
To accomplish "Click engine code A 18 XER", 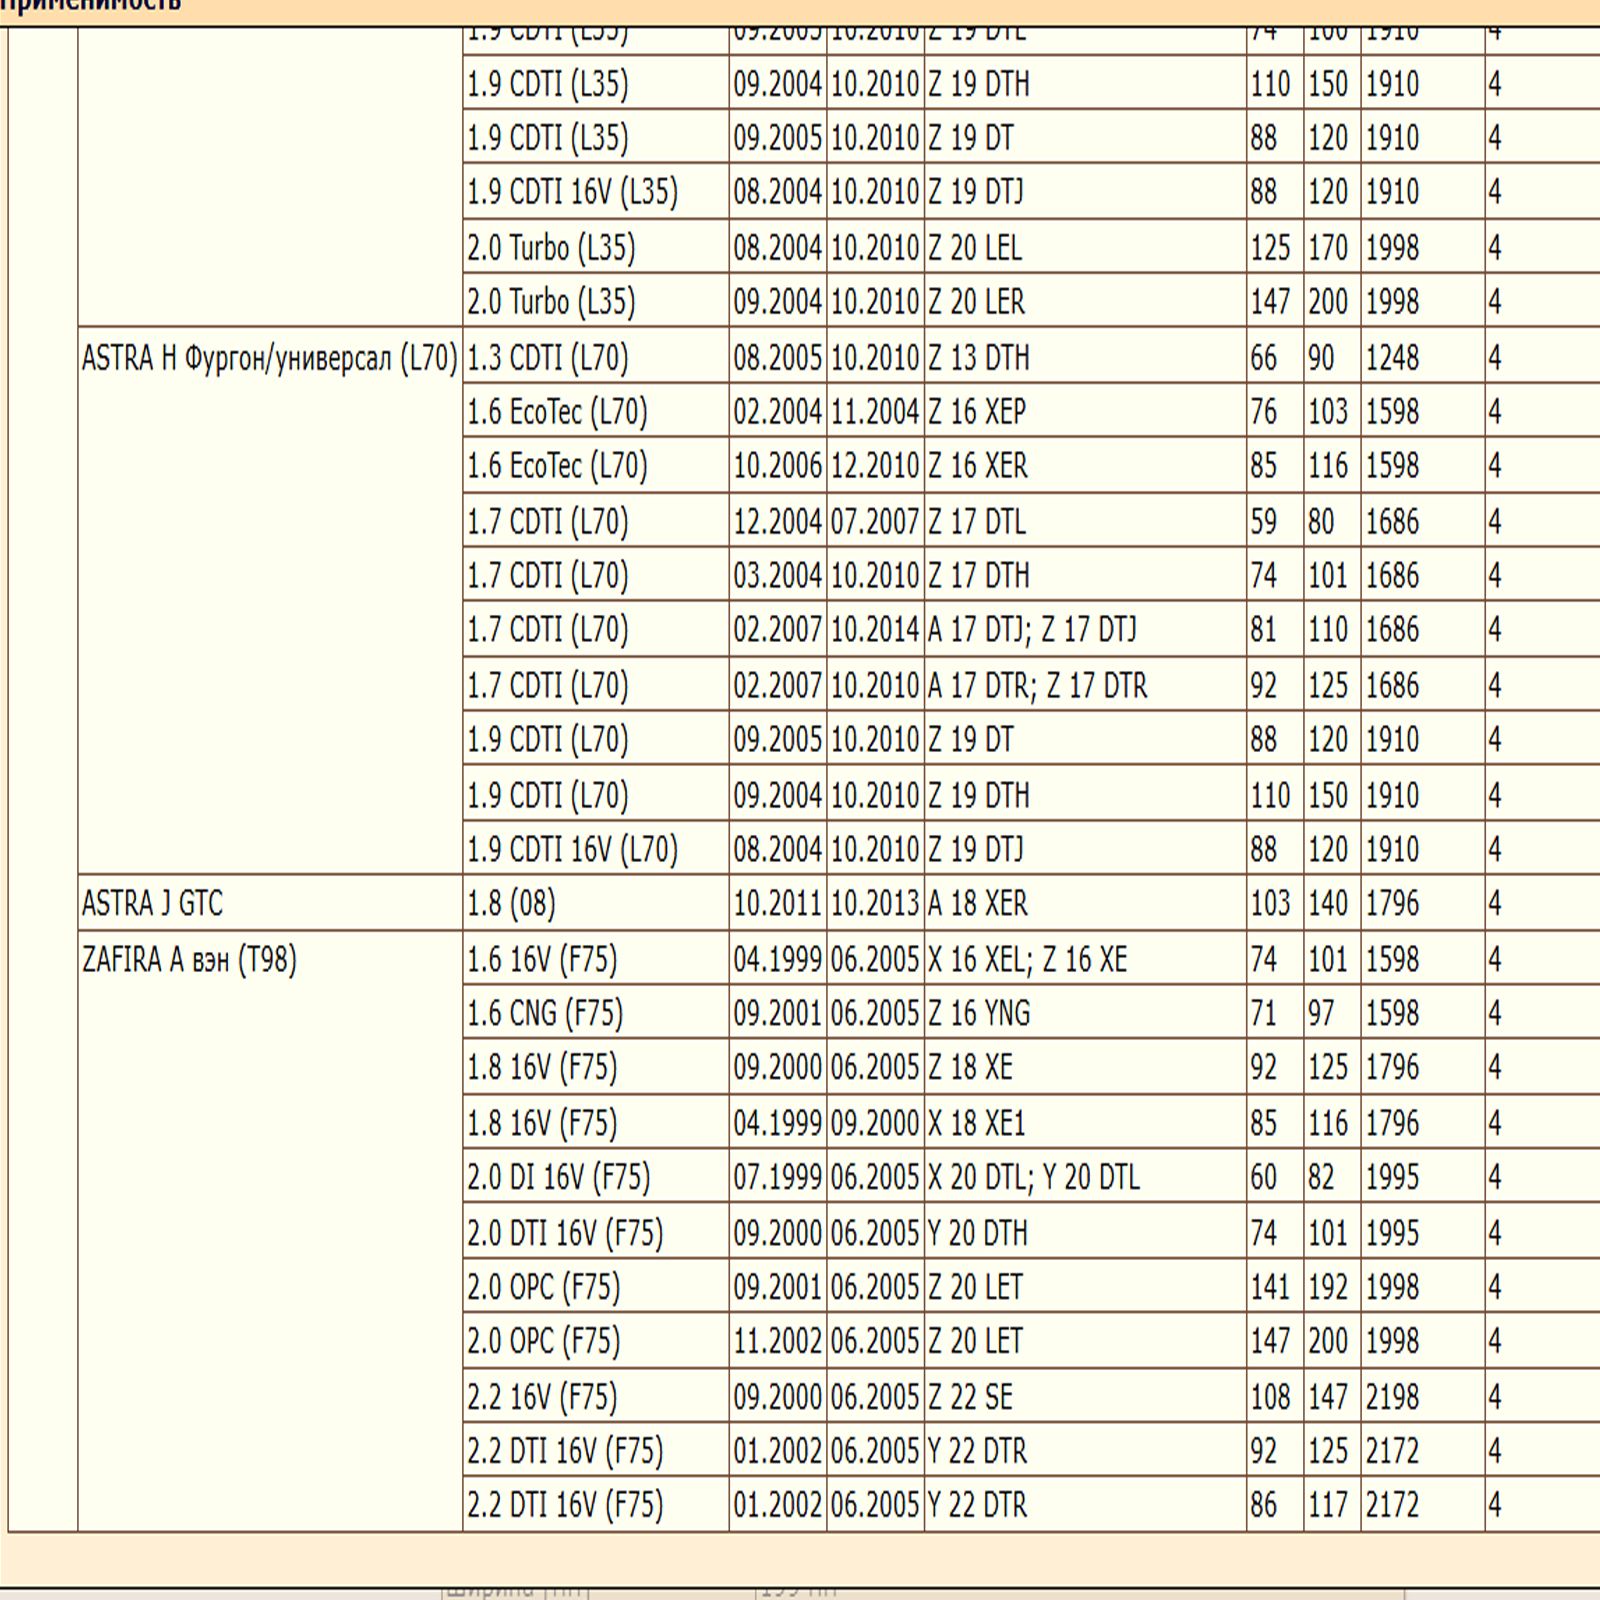I will tap(977, 904).
